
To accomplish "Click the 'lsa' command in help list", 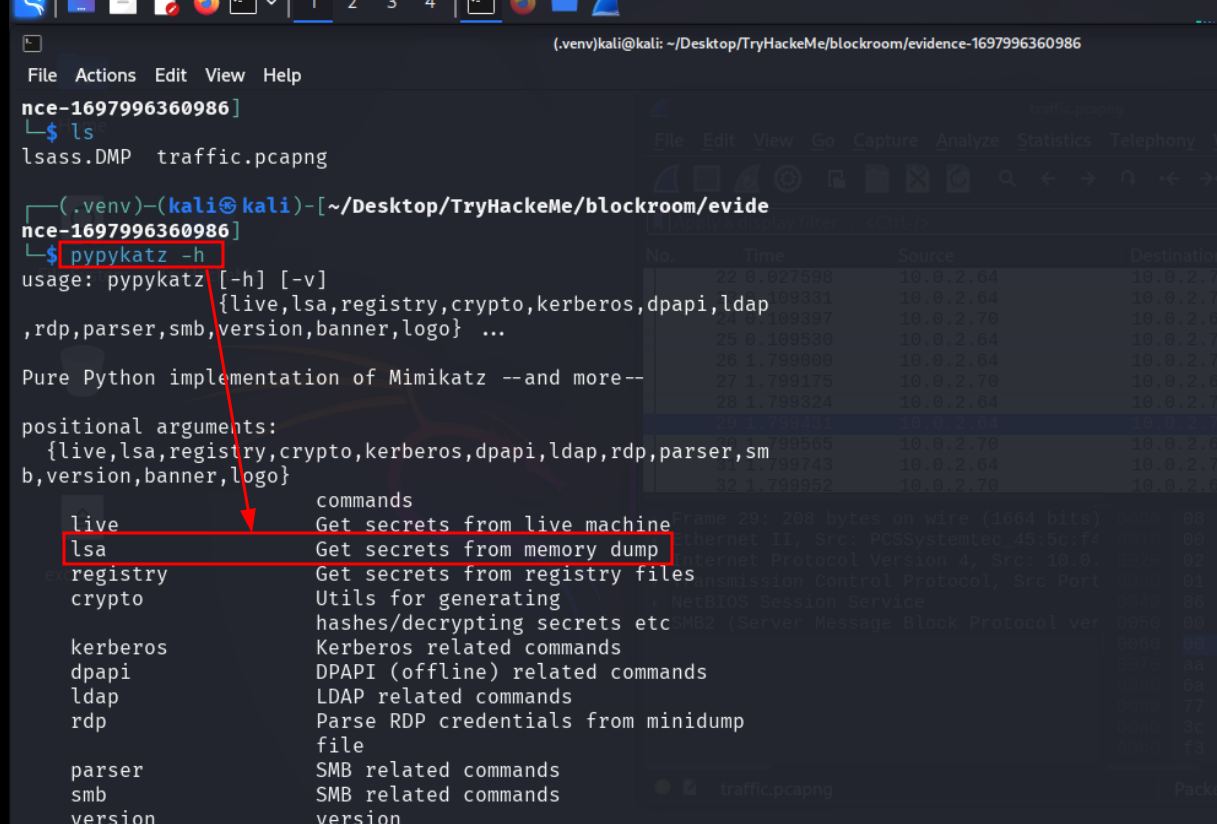I will point(88,549).
